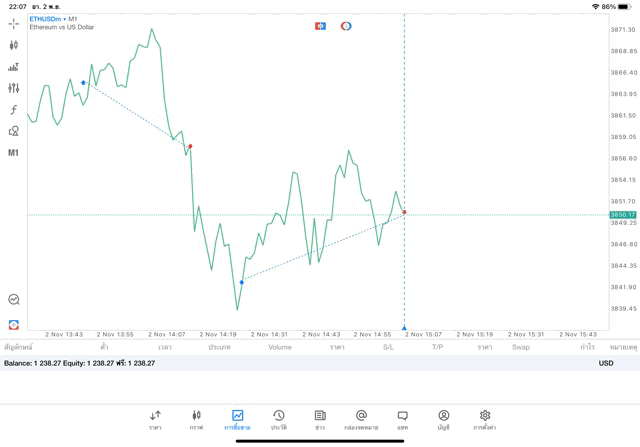Tap the round red-blue icon at top center
The height and width of the screenshot is (447, 640).
click(346, 26)
